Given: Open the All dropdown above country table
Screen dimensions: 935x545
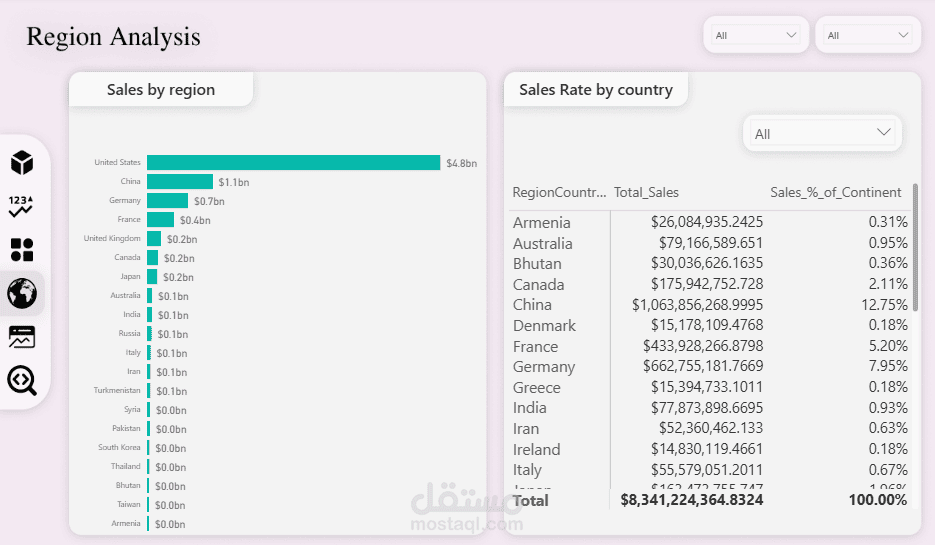Looking at the screenshot, I should tap(822, 134).
